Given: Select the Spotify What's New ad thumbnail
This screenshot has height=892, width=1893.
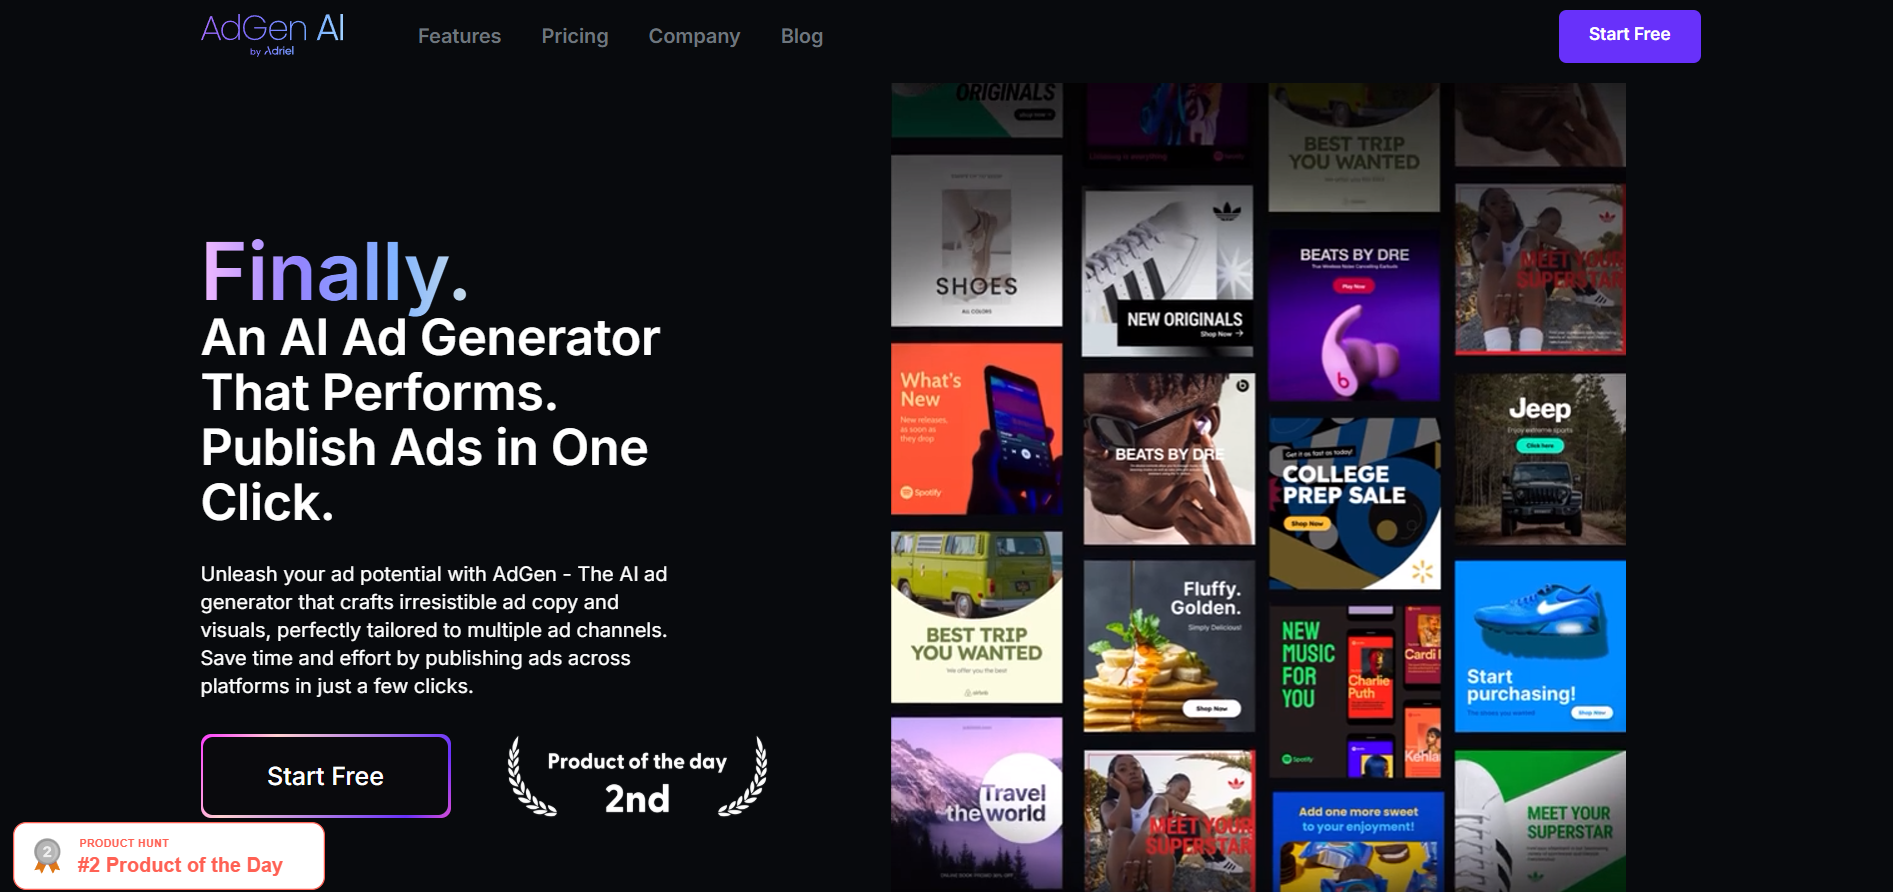Looking at the screenshot, I should click(977, 429).
